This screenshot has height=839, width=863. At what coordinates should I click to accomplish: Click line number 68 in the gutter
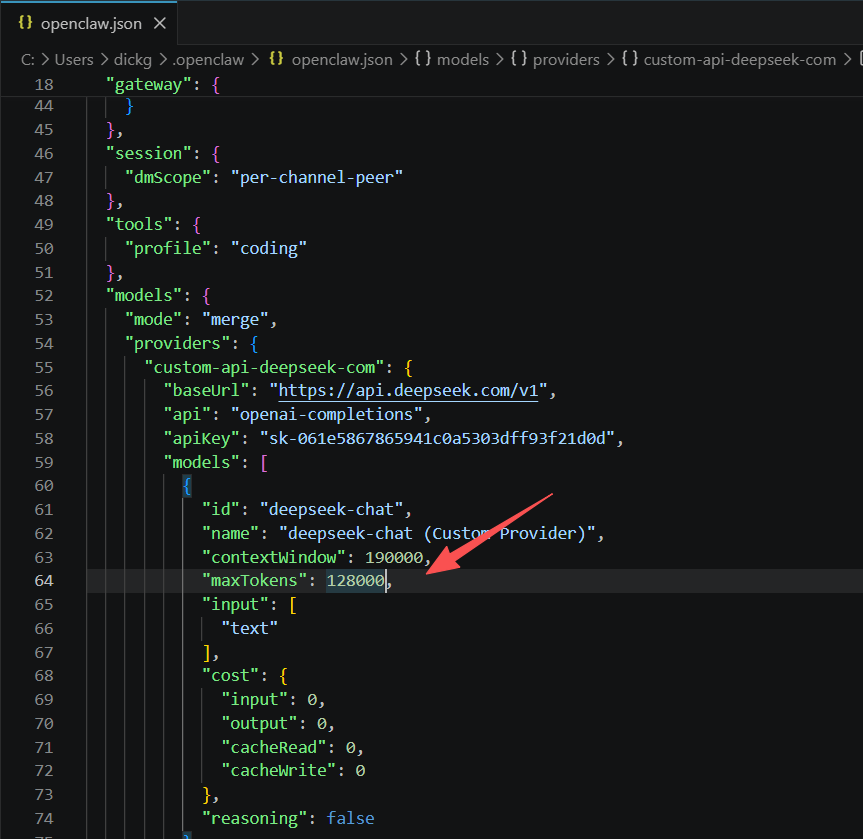pos(43,675)
